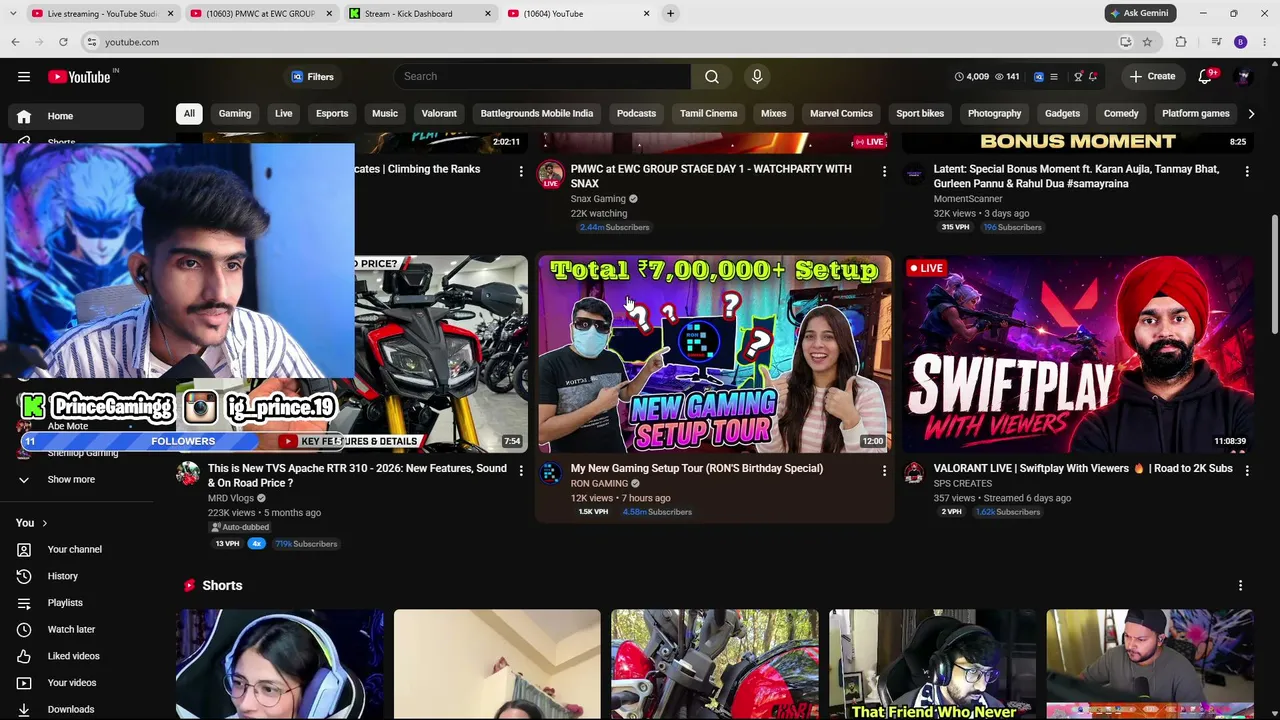Click the vidIQ trophy icon in the header
Image resolution: width=1280 pixels, height=720 pixels.
[1078, 77]
